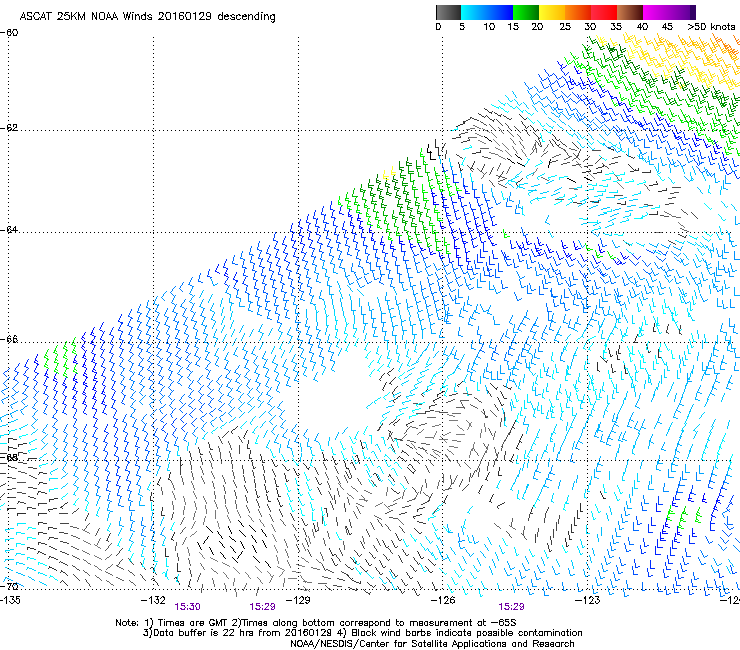Click the title 'ASCAT 25KM NOAA Winds 20160129 descending'

point(147,16)
